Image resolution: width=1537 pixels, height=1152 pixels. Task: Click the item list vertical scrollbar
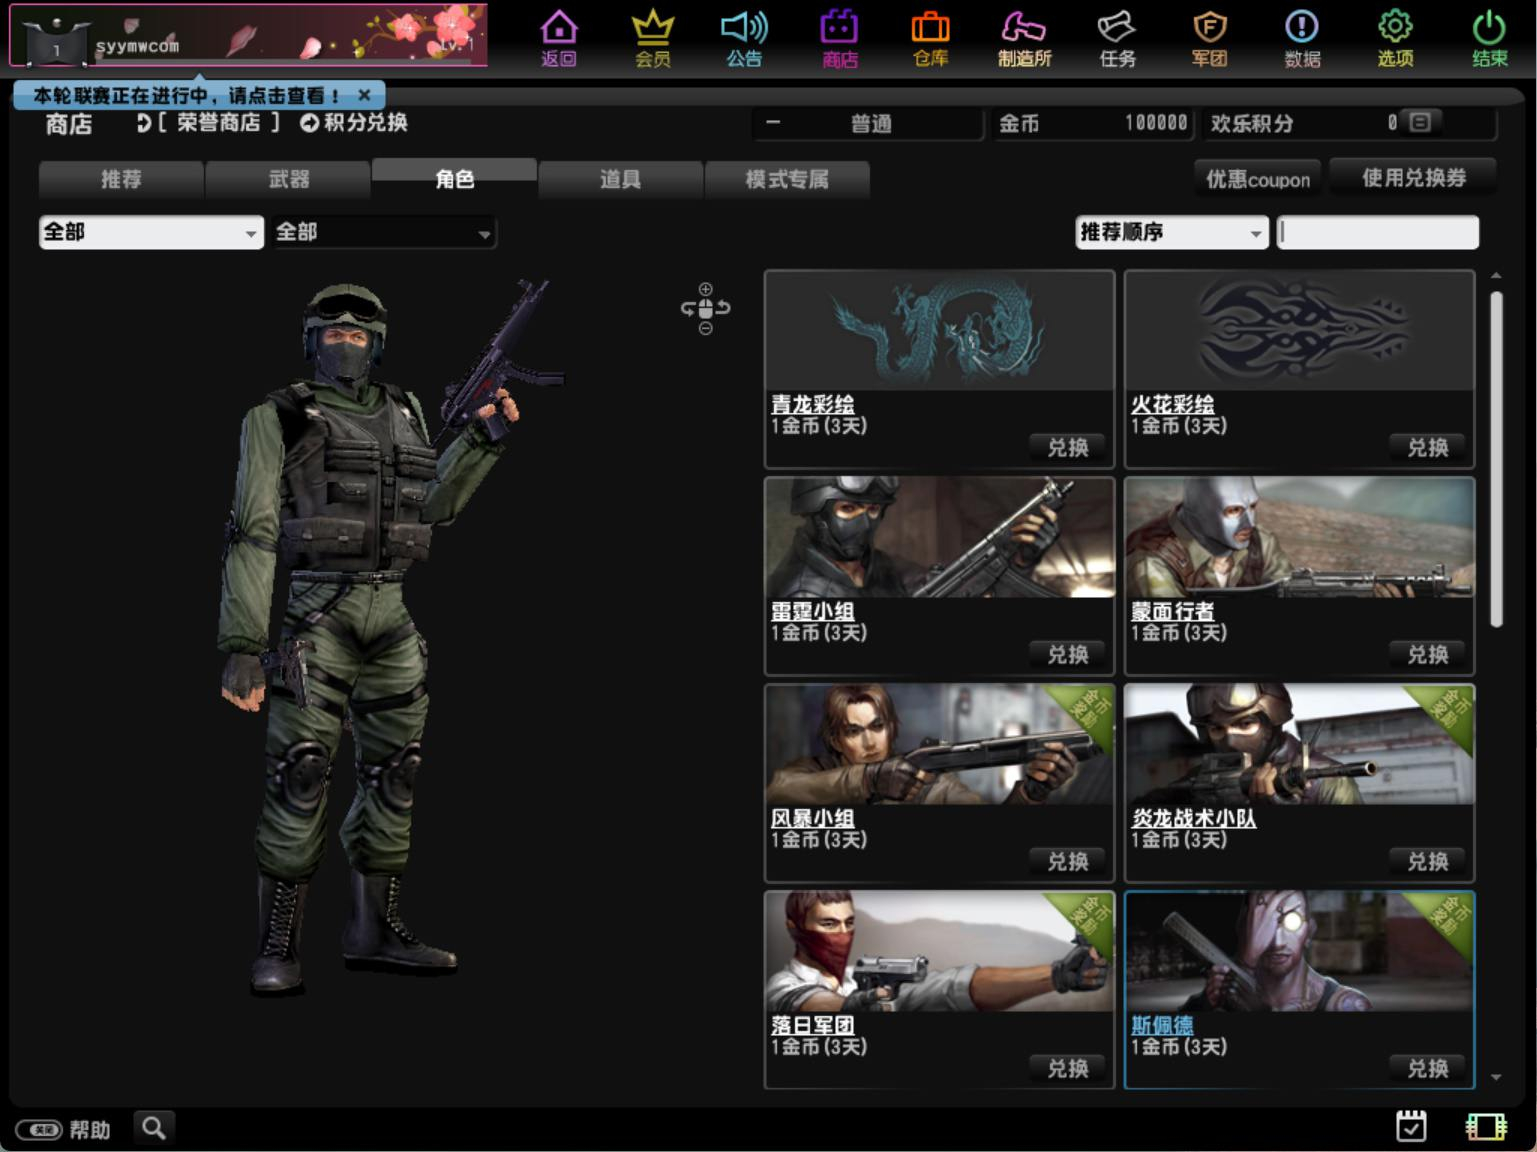coord(1496,459)
